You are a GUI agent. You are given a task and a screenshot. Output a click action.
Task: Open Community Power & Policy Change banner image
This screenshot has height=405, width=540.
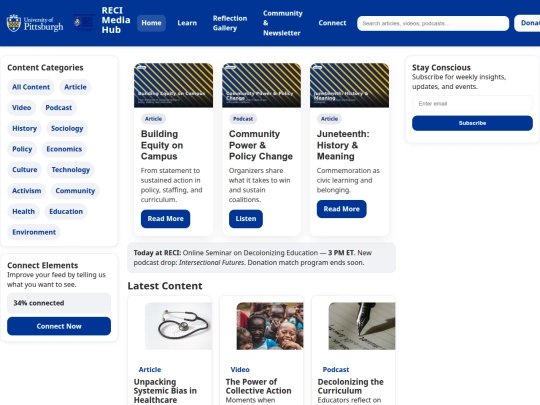(x=261, y=85)
